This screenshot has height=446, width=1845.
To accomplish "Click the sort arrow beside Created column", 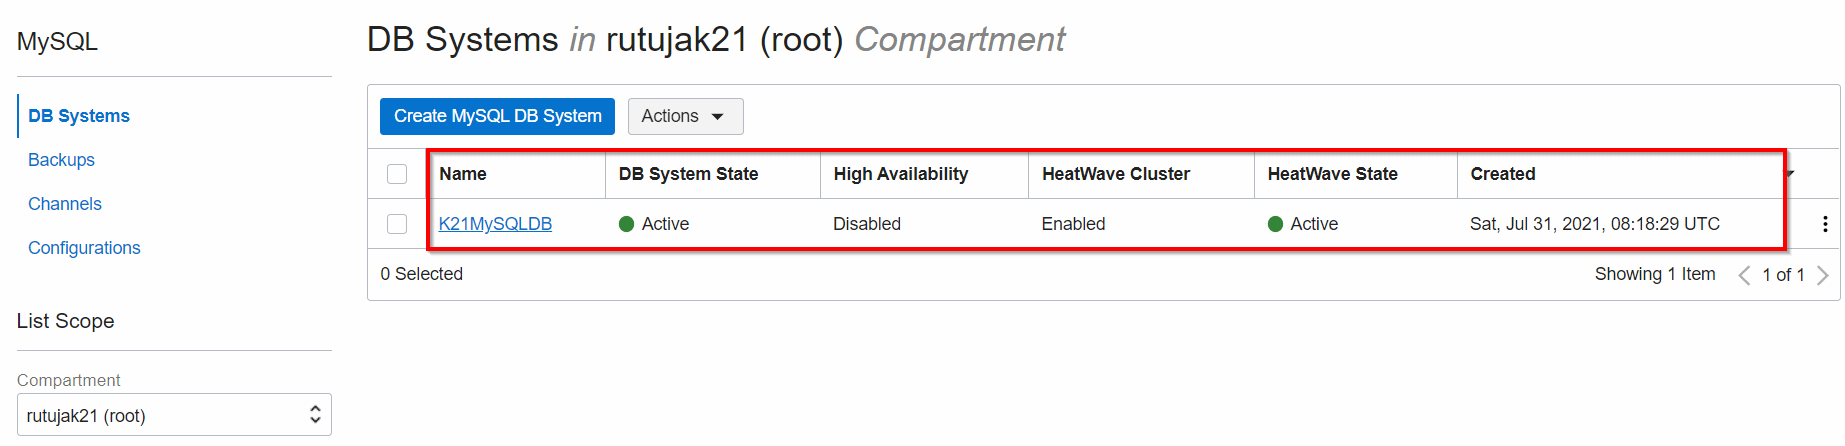I will pos(1790,174).
